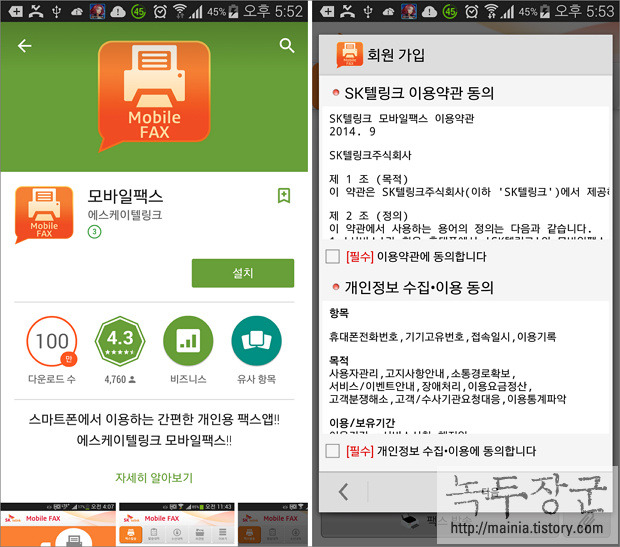Screen dimensions: 620x547
Task: Tap the small 모바일팩스 app icon
Action: click(x=44, y=214)
